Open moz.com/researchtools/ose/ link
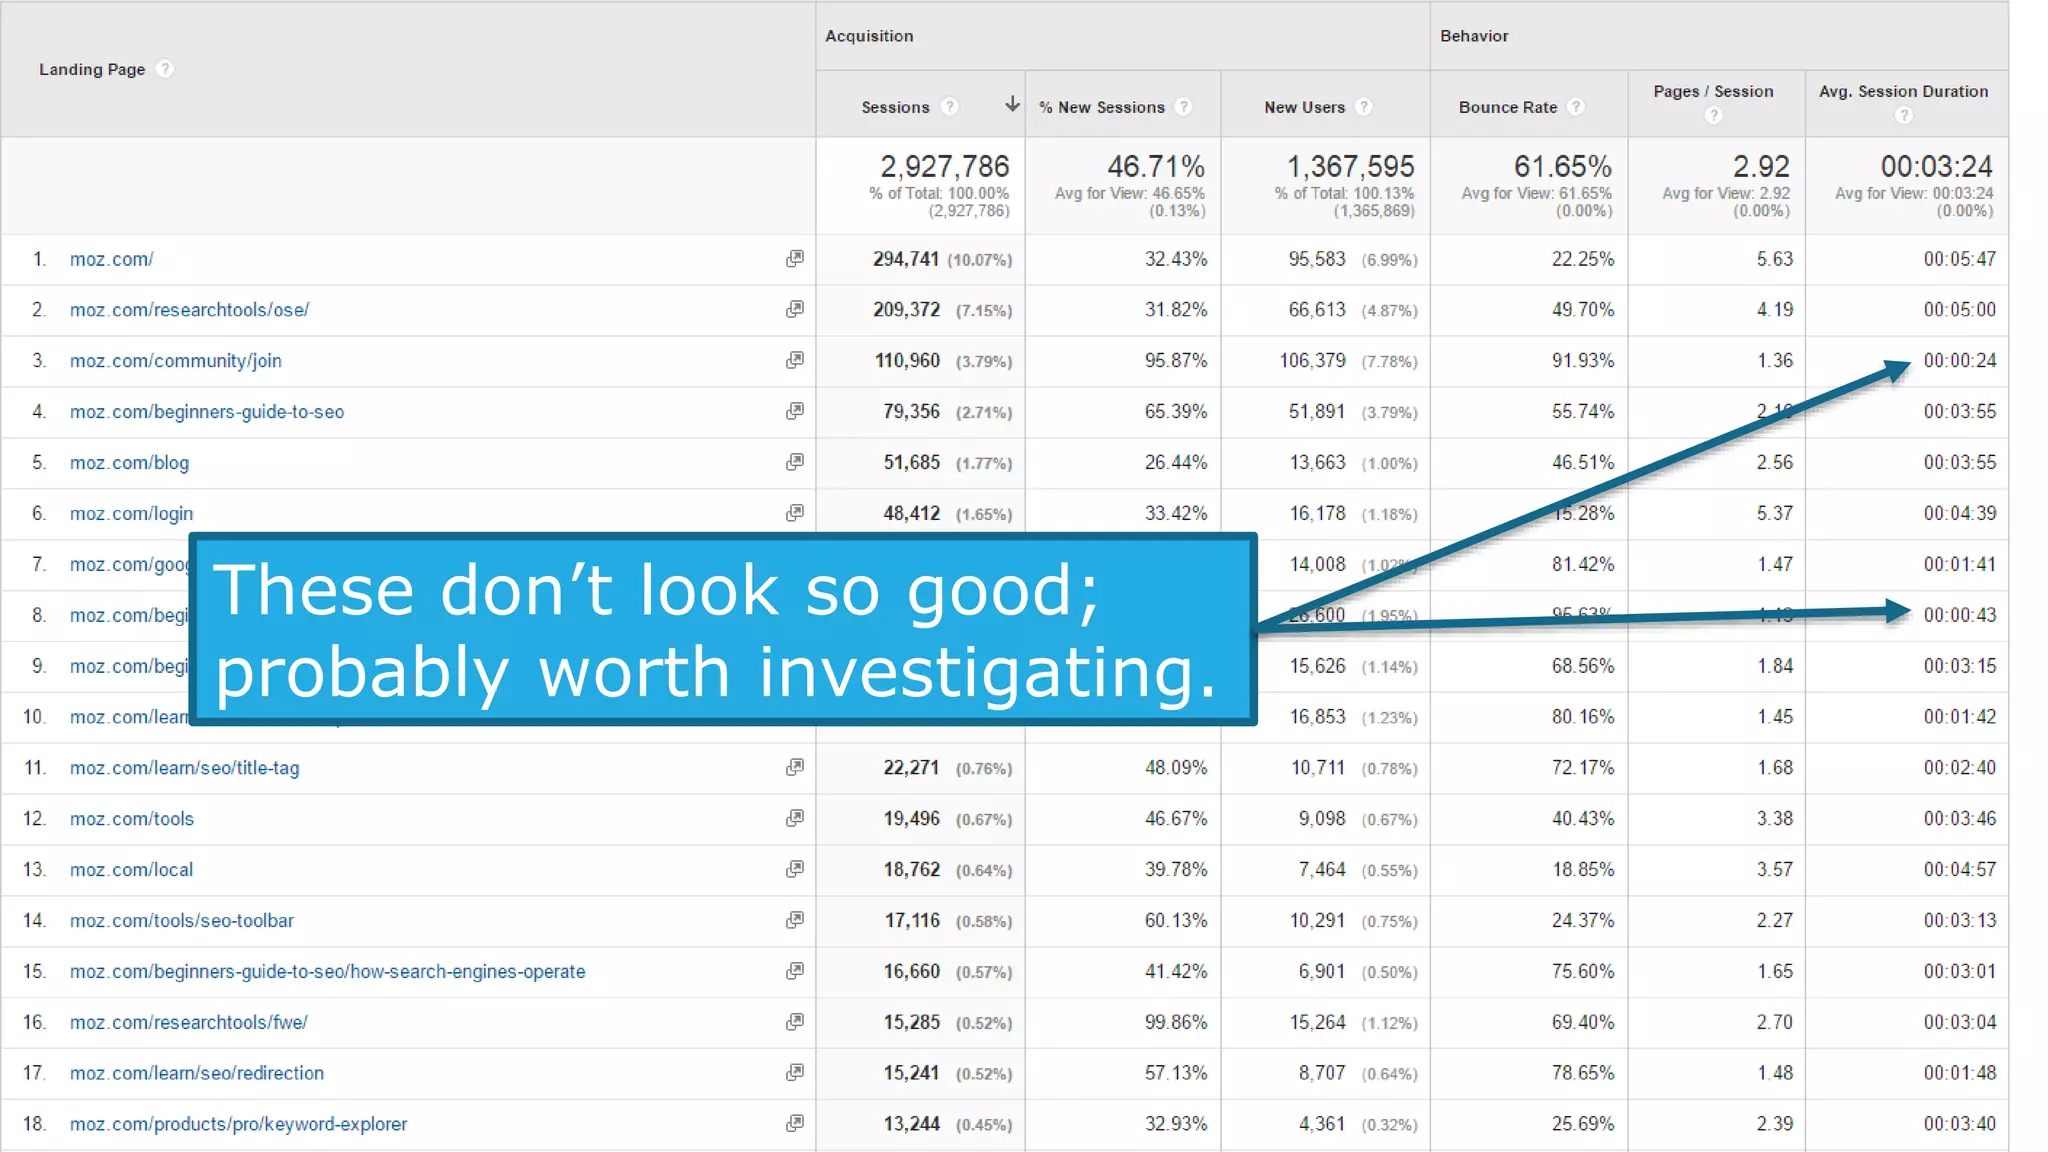The image size is (2048, 1152). coord(189,310)
